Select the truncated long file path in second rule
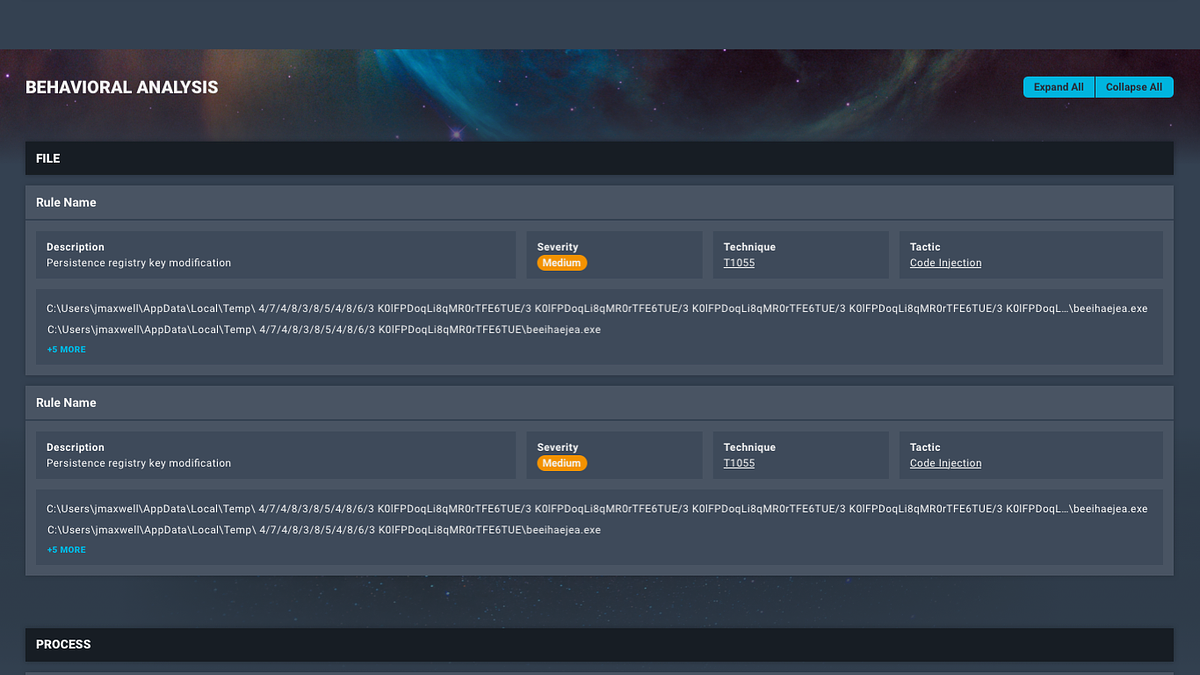The width and height of the screenshot is (1200, 675). [596, 509]
